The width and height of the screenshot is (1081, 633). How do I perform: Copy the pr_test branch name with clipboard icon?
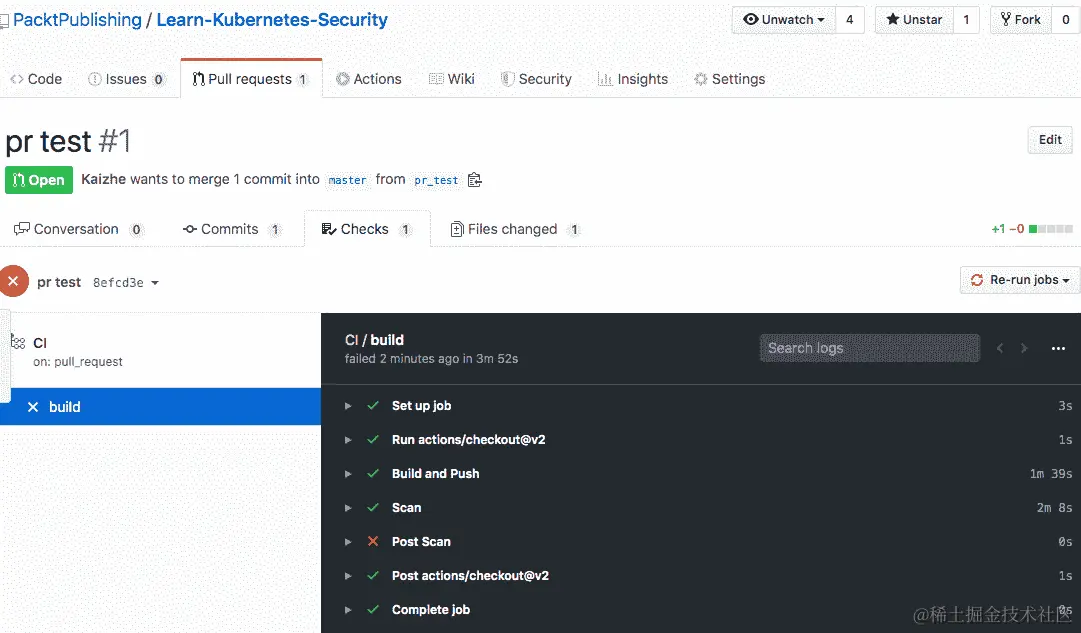pos(474,180)
